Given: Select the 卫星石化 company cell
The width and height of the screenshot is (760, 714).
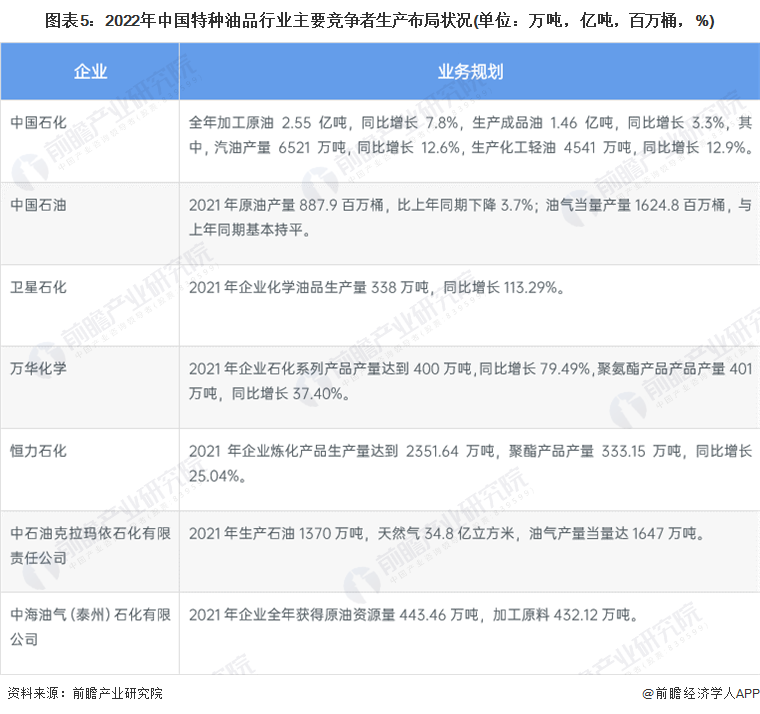Looking at the screenshot, I should [x=38, y=287].
